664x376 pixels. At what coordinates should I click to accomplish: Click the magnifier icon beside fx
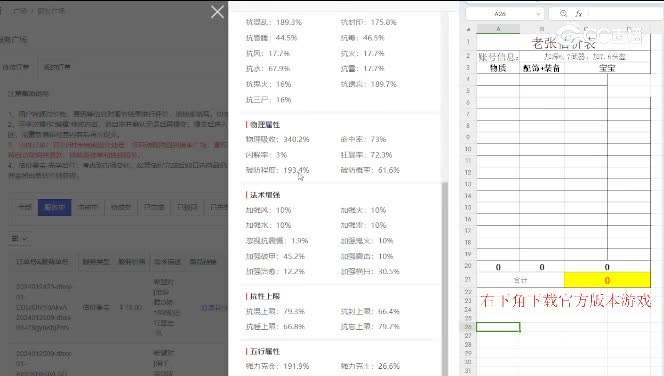(564, 14)
